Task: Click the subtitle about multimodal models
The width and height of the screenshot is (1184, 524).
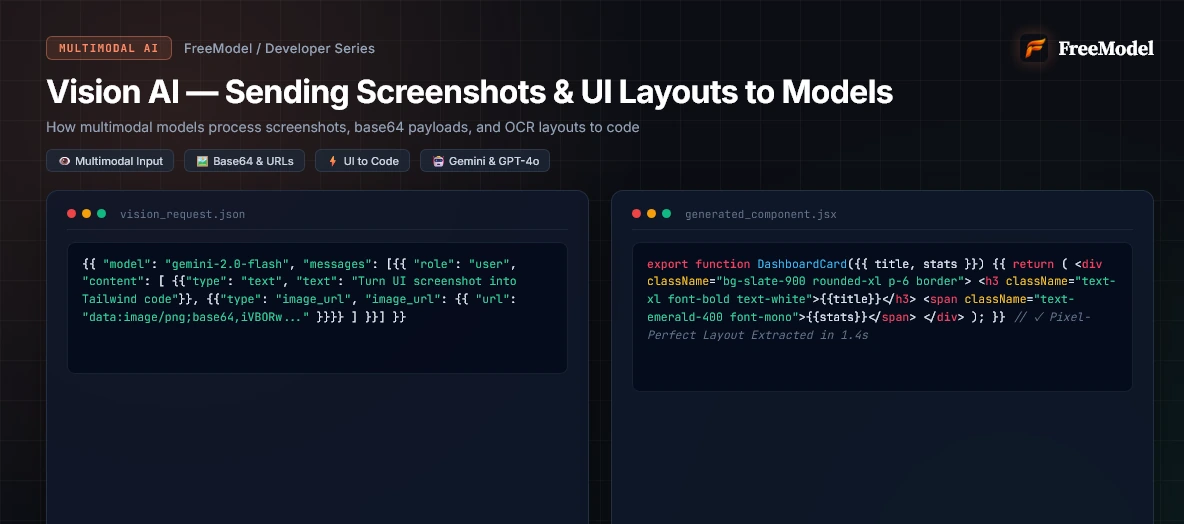Action: pyautogui.click(x=343, y=127)
